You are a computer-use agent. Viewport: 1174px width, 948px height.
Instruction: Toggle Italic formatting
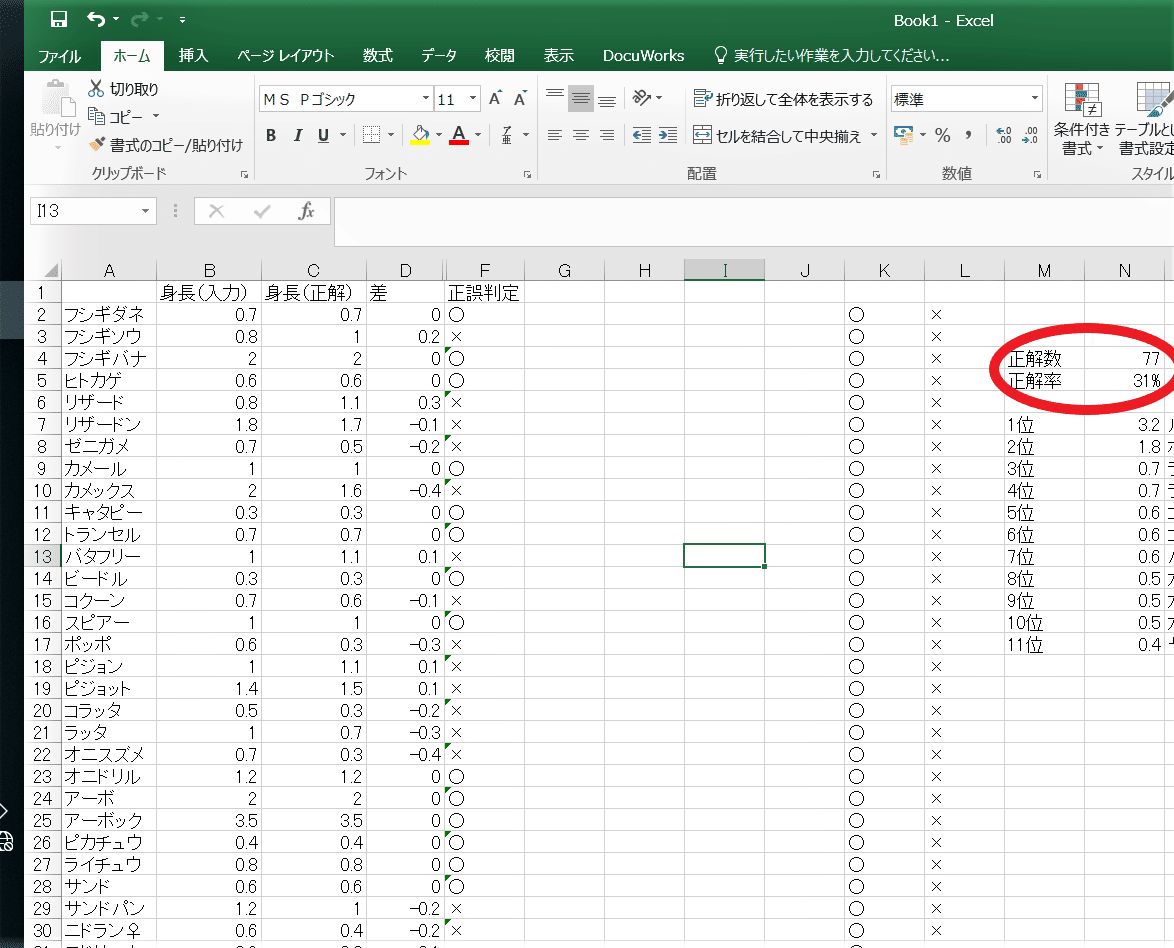click(297, 135)
